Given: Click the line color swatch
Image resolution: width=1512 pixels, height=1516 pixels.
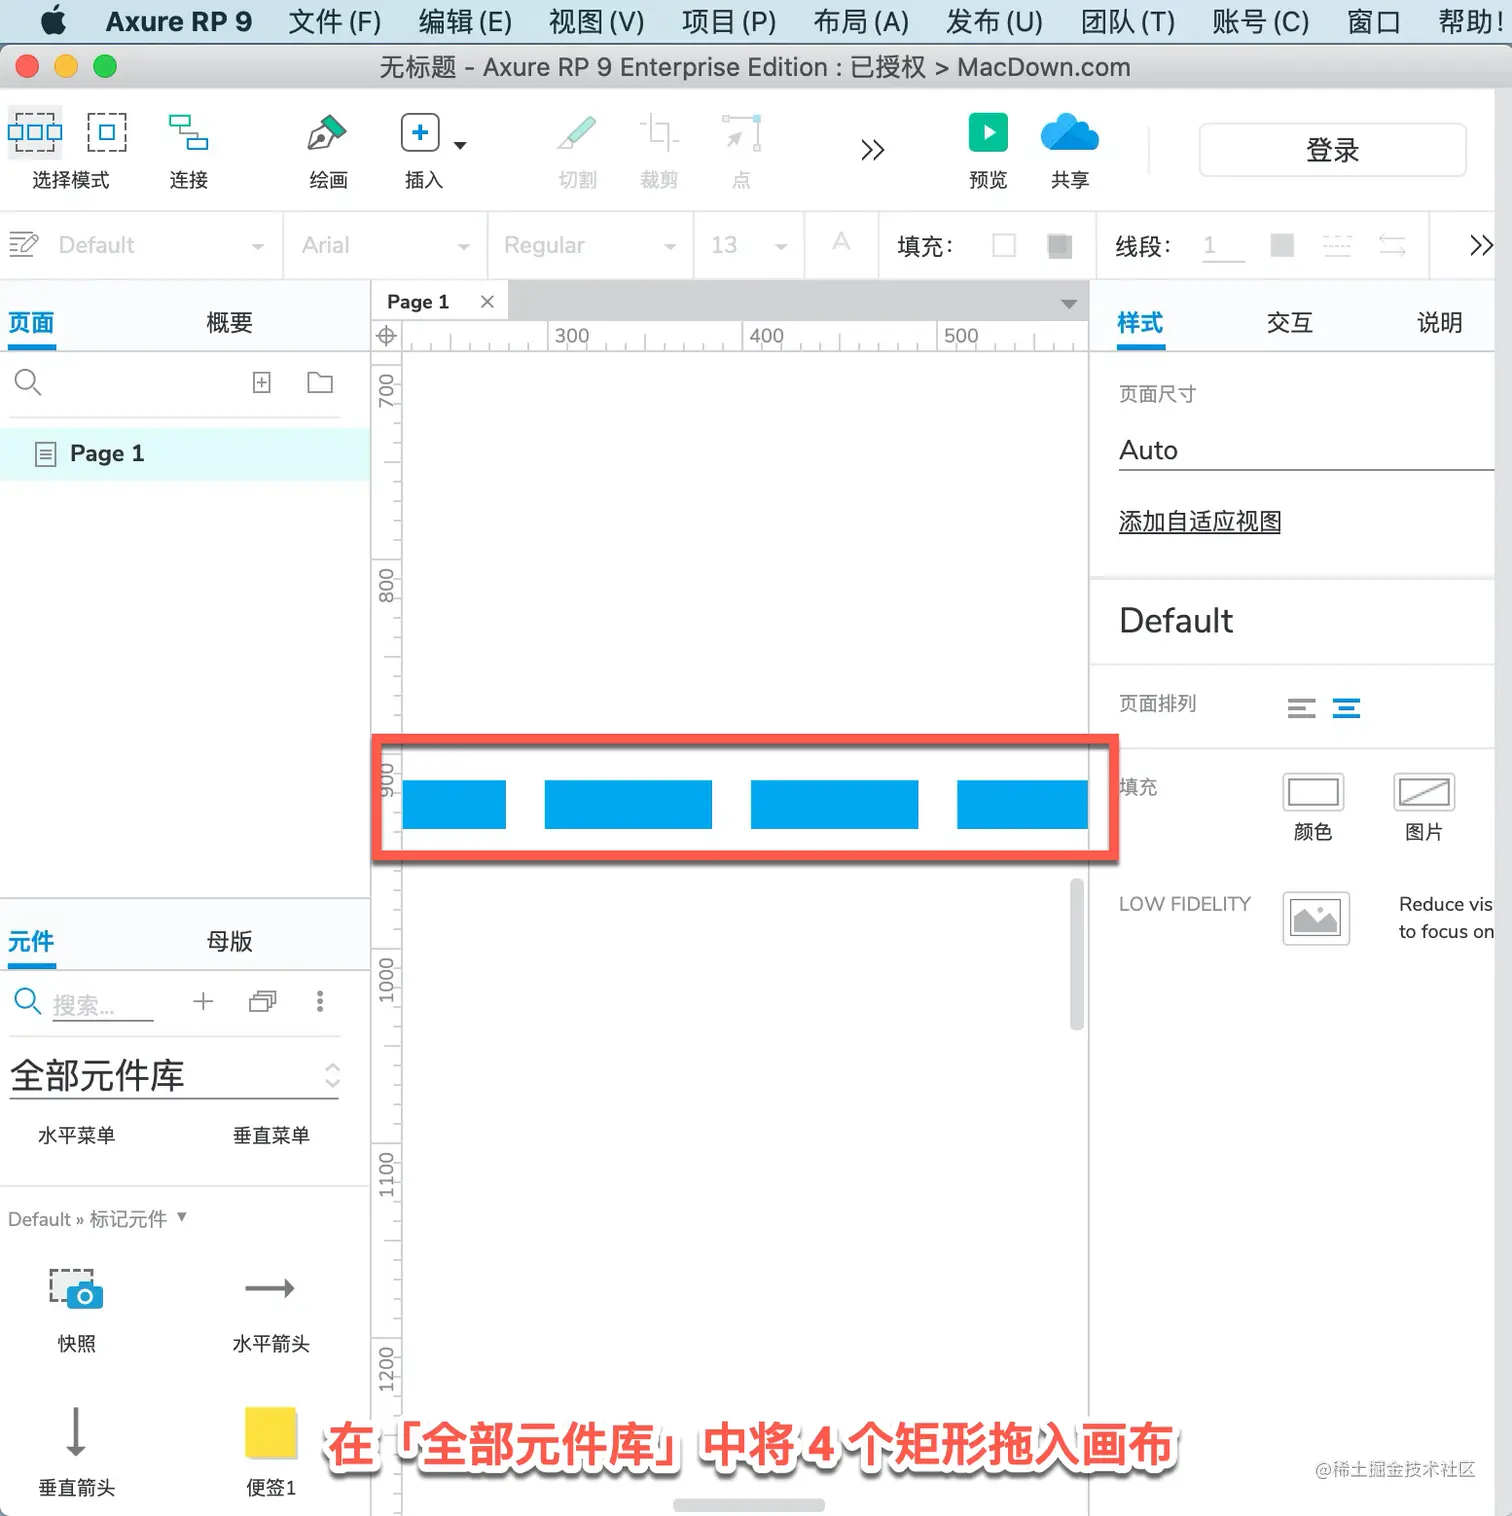Looking at the screenshot, I should point(1281,245).
